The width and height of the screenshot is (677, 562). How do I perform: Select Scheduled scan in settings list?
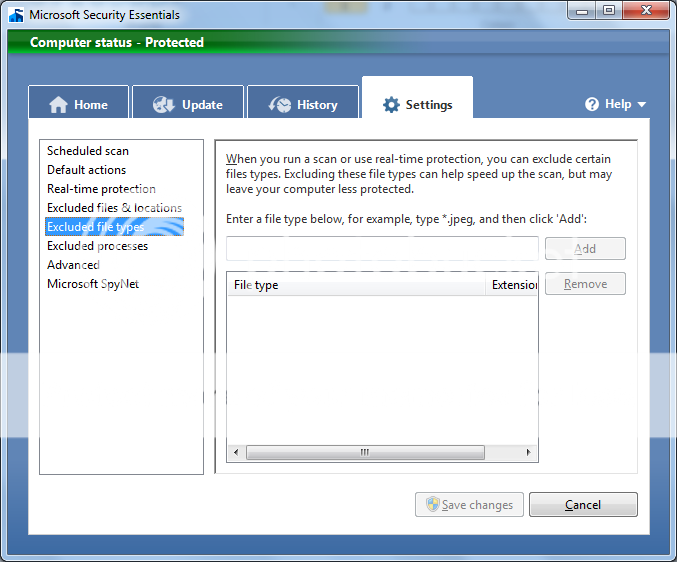click(88, 151)
